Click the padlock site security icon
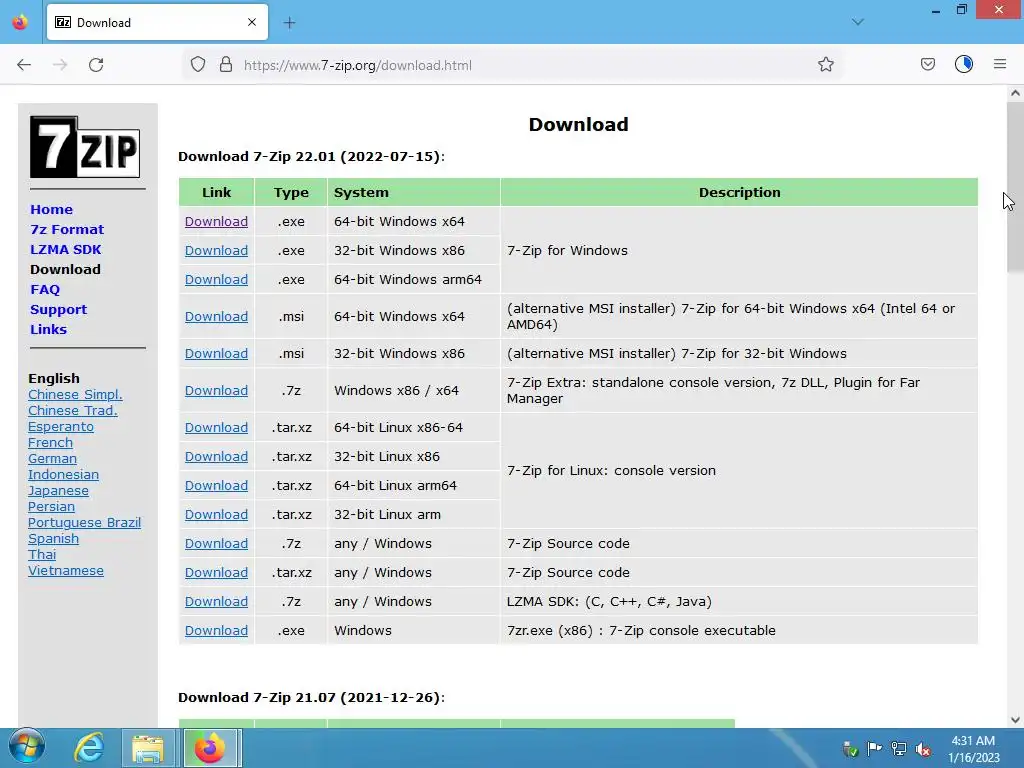This screenshot has height=768, width=1024. (226, 65)
